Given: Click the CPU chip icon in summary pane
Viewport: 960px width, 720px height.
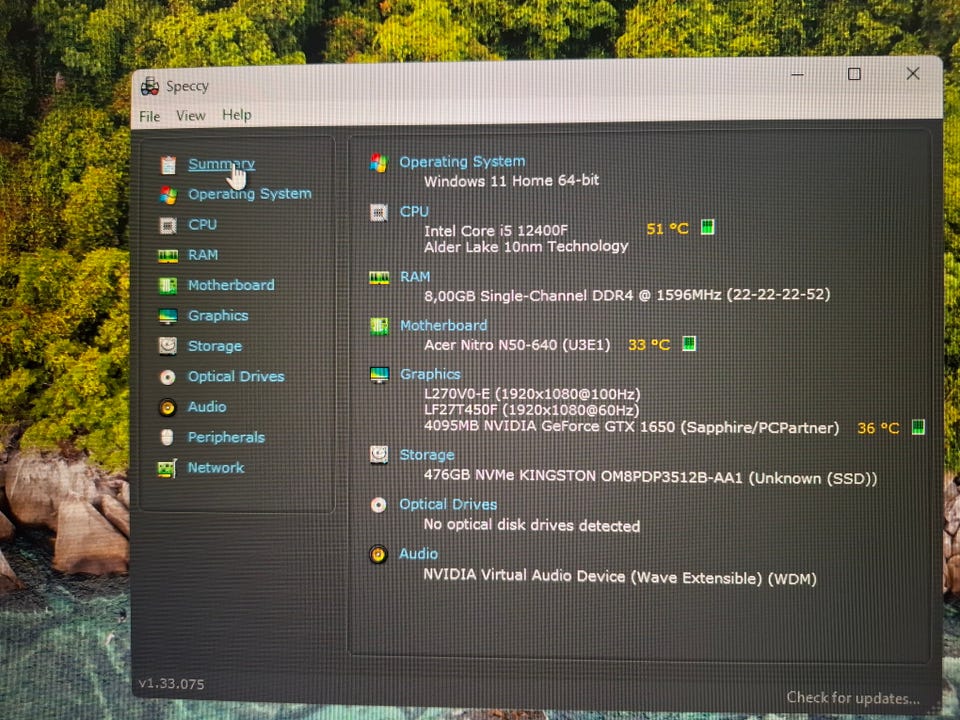Looking at the screenshot, I should point(379,212).
